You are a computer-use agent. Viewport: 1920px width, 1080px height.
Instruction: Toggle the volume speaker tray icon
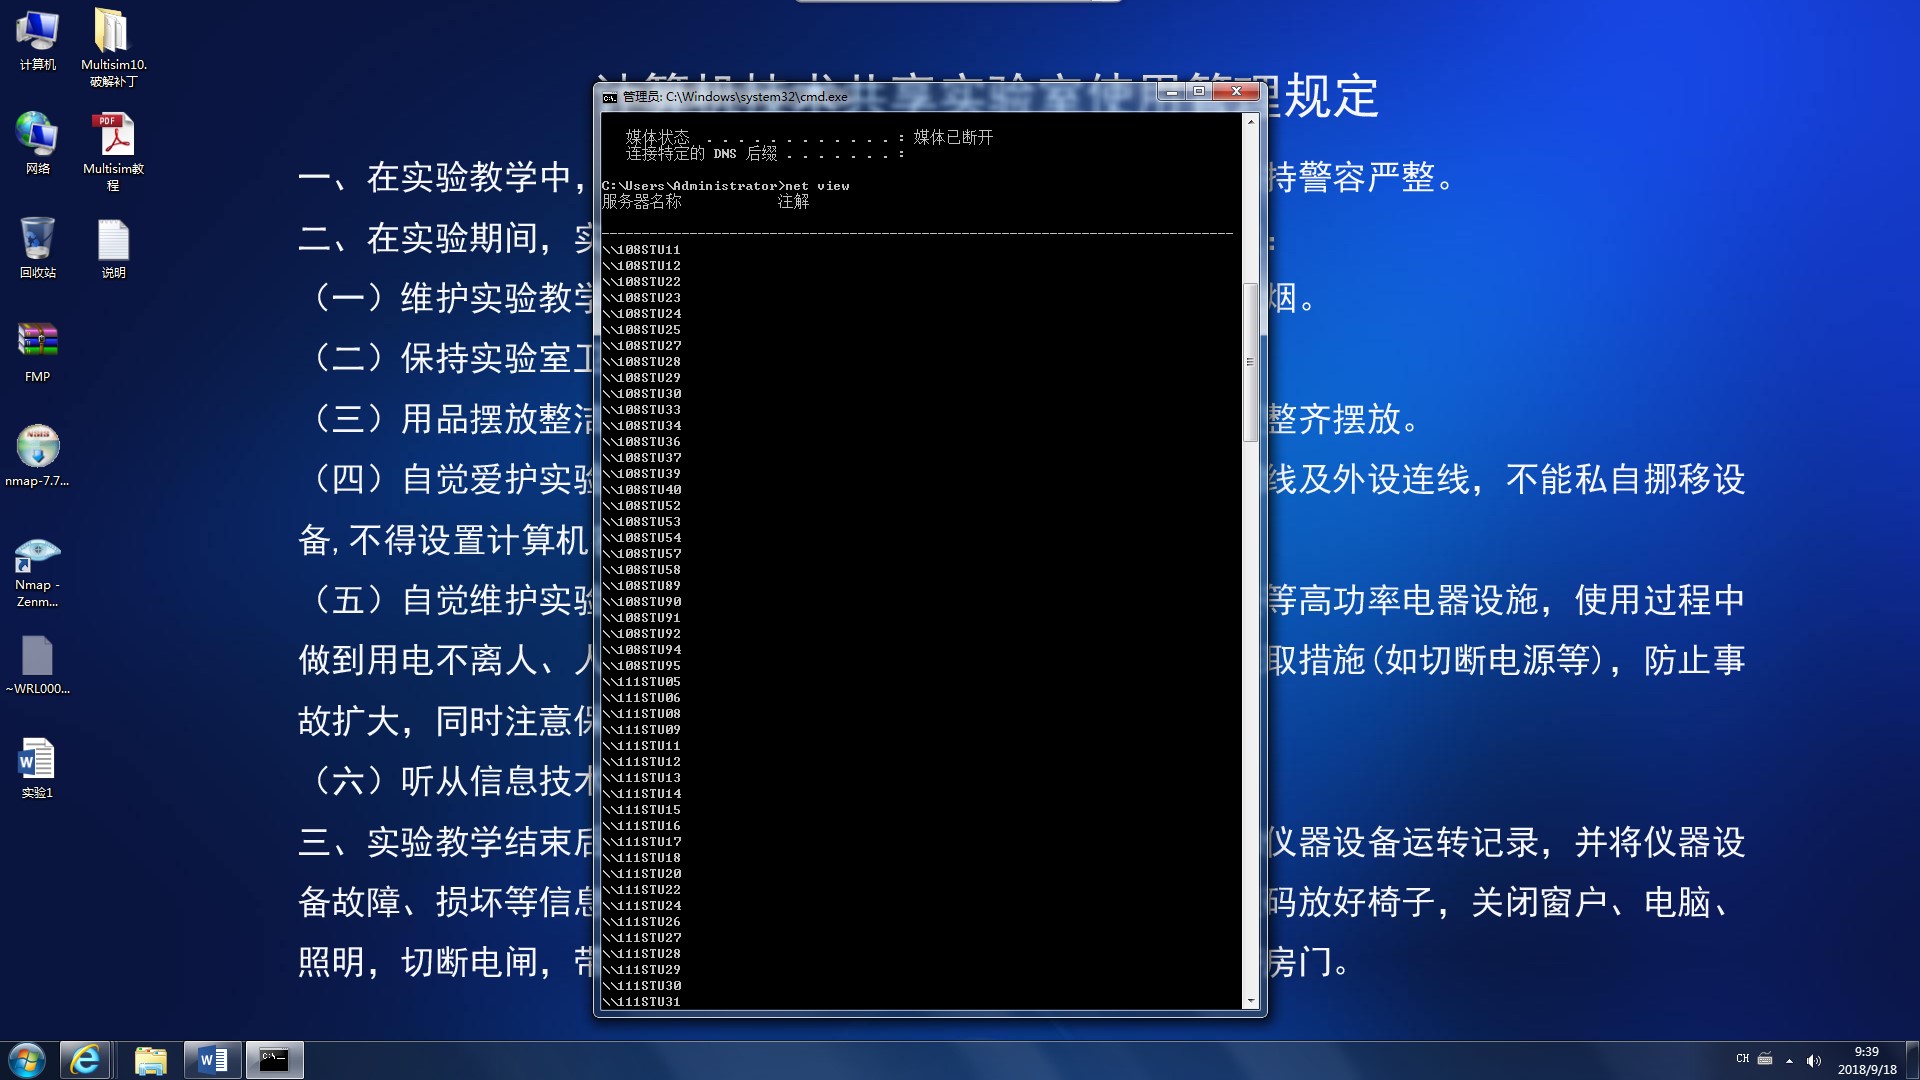point(1814,1060)
